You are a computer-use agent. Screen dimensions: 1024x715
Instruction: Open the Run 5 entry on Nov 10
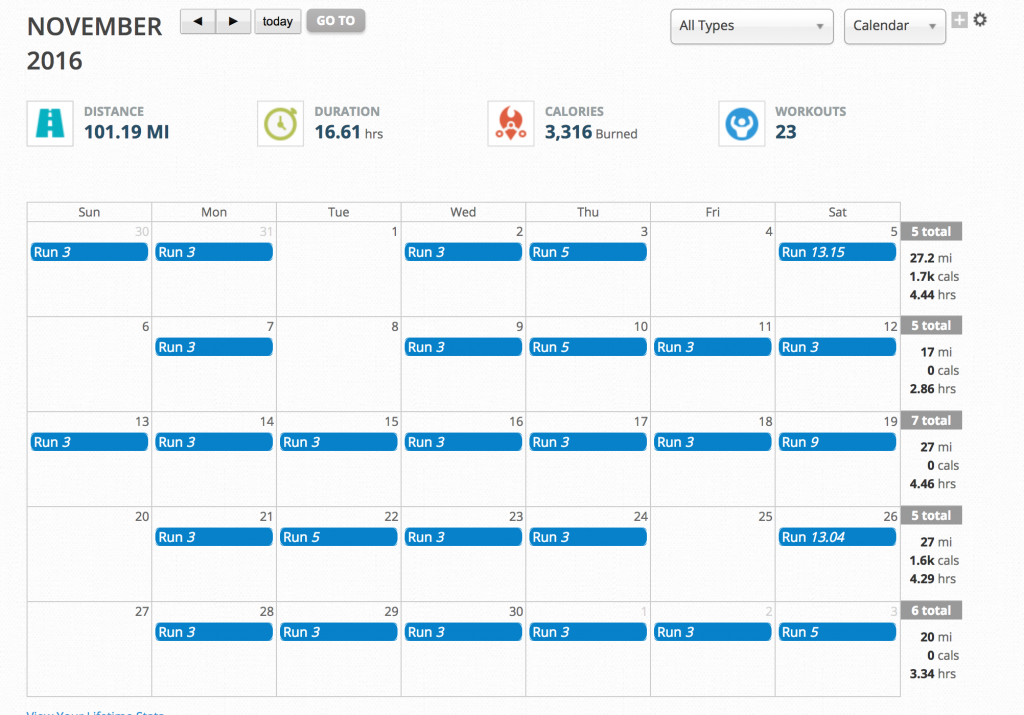[588, 347]
